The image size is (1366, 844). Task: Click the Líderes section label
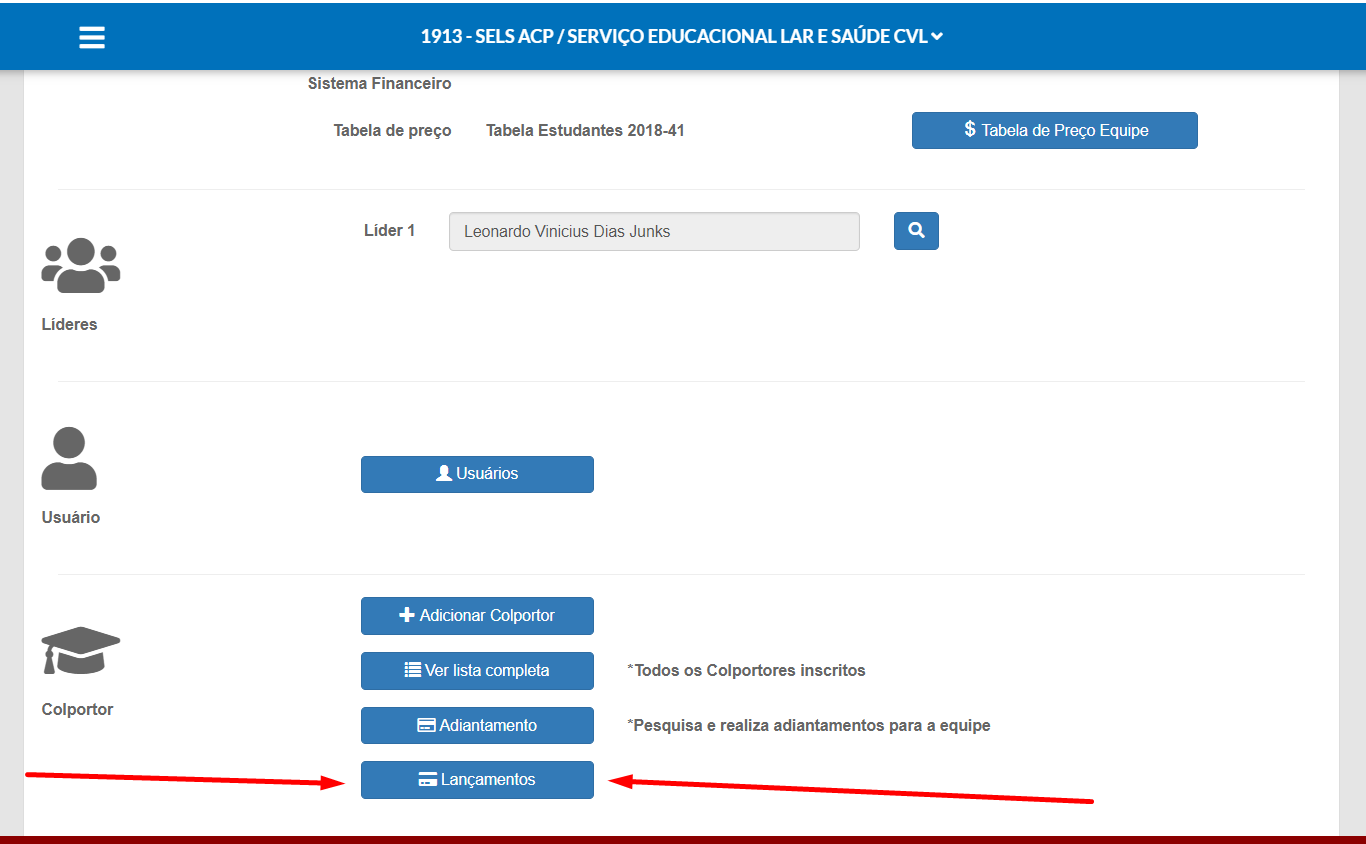[69, 325]
